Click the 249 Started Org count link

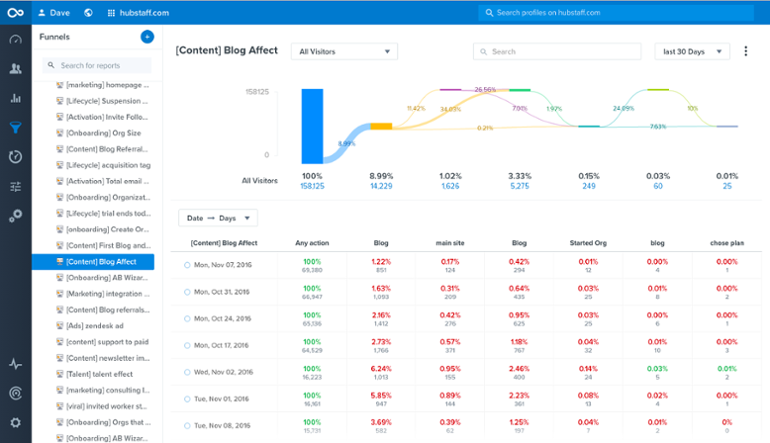click(589, 186)
